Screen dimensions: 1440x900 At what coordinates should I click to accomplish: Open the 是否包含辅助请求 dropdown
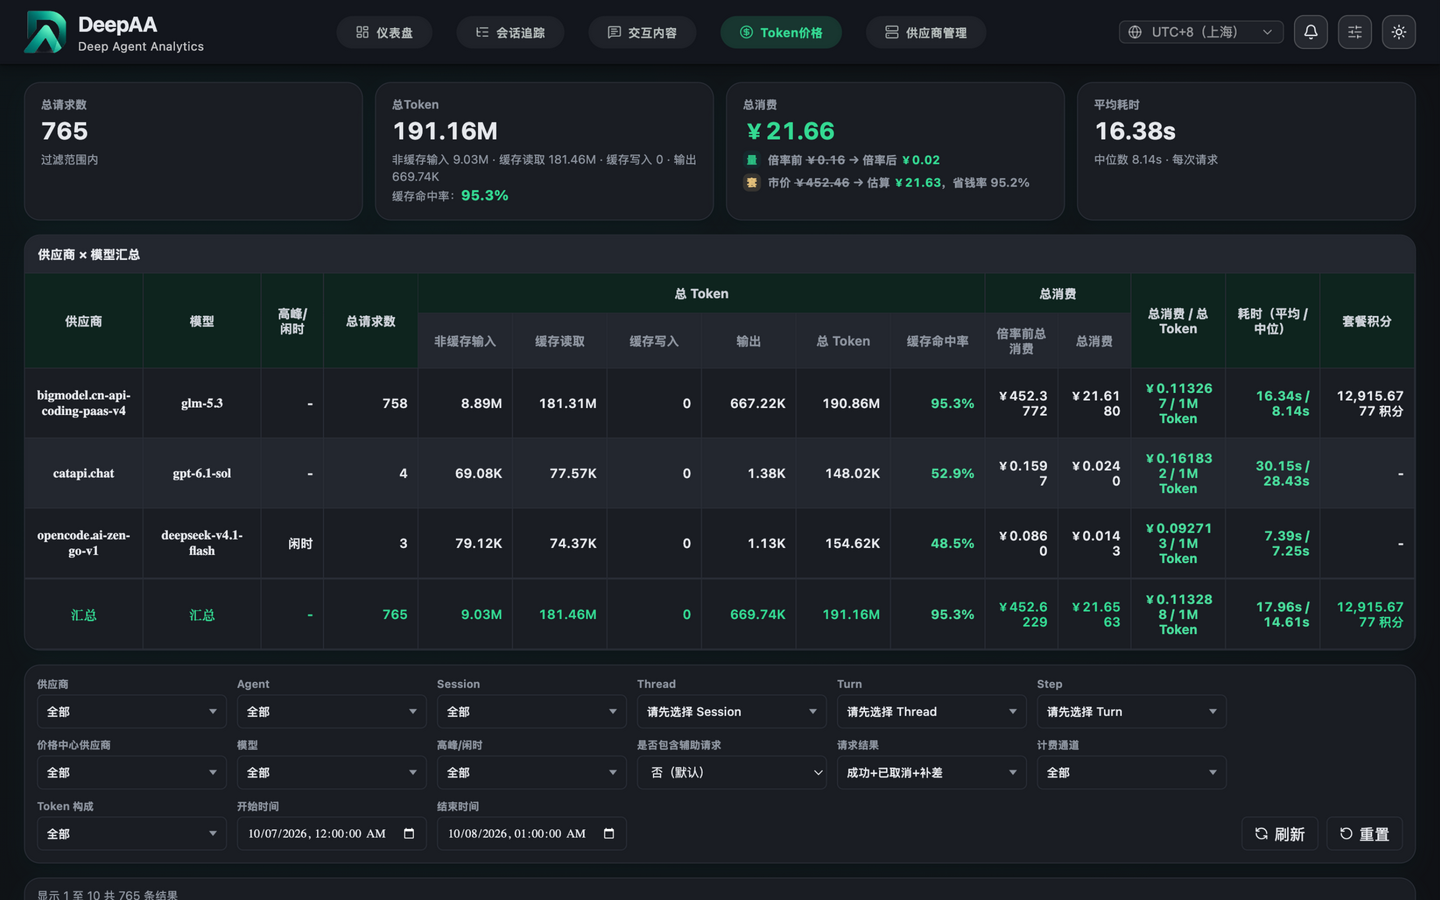click(731, 773)
